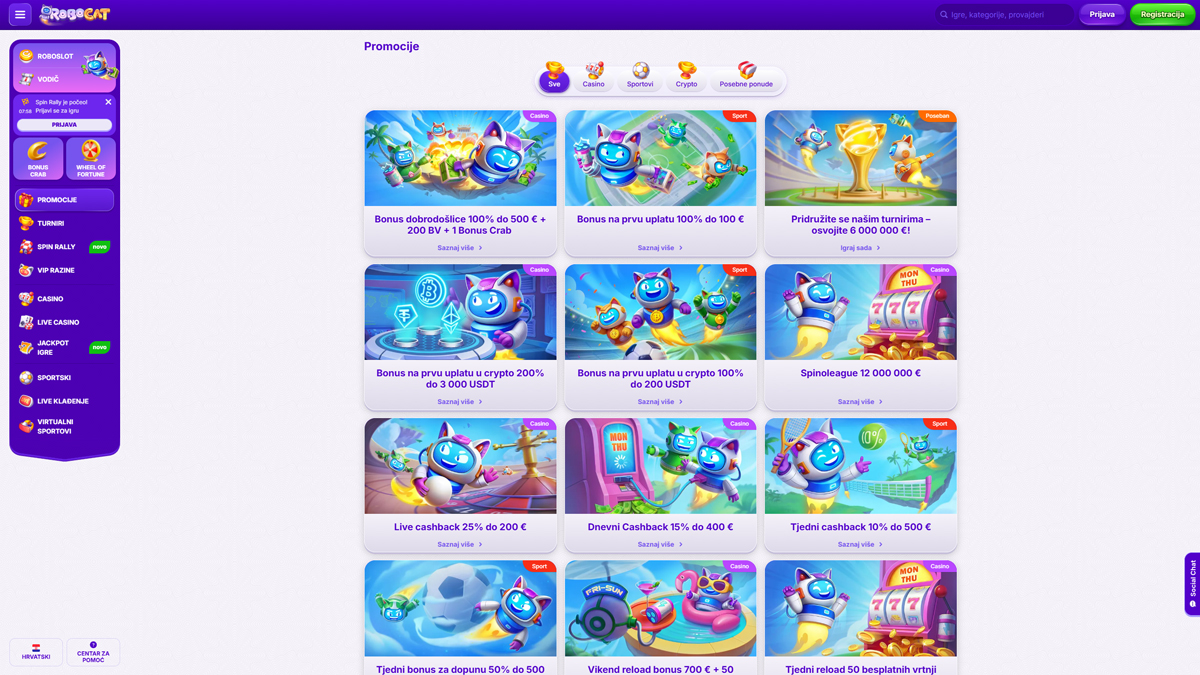Screen dimensions: 1200x675
Task: Open the Bonus Crab tile
Action: [38, 159]
